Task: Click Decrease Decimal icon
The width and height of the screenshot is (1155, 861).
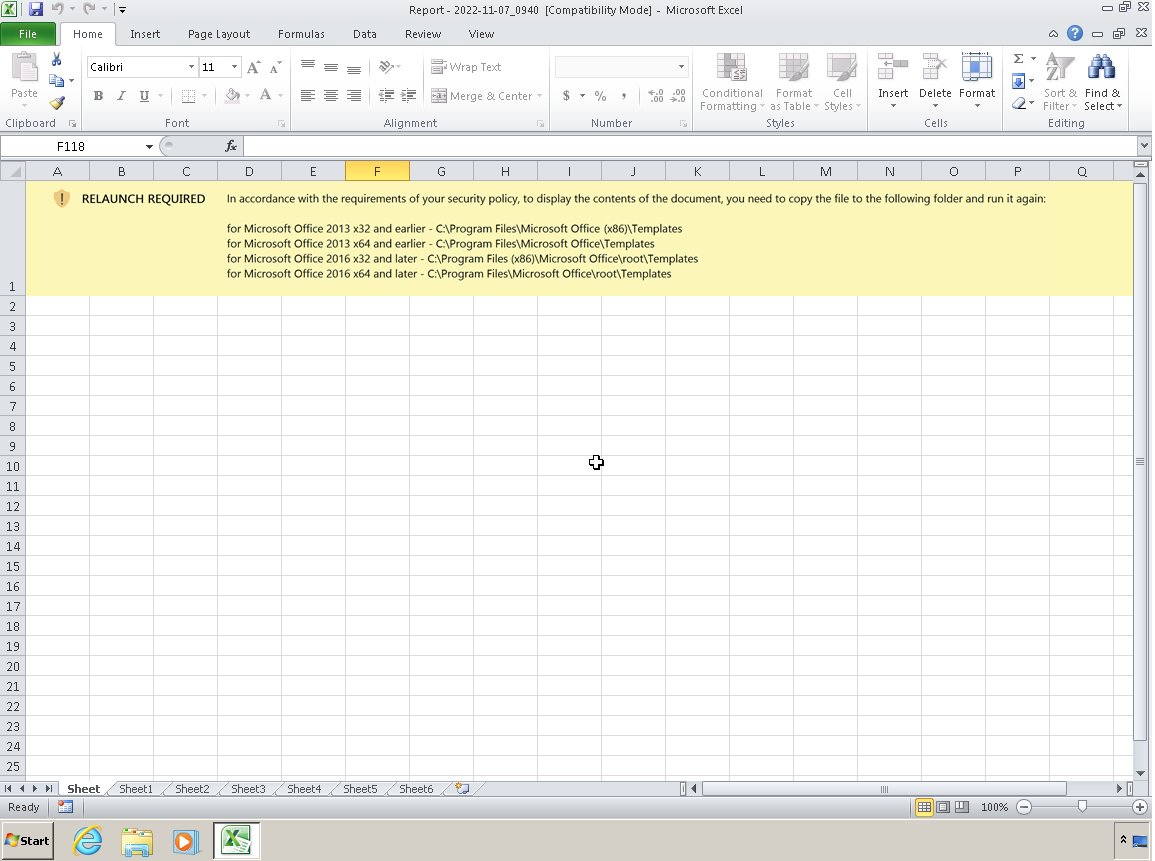Action: (678, 96)
